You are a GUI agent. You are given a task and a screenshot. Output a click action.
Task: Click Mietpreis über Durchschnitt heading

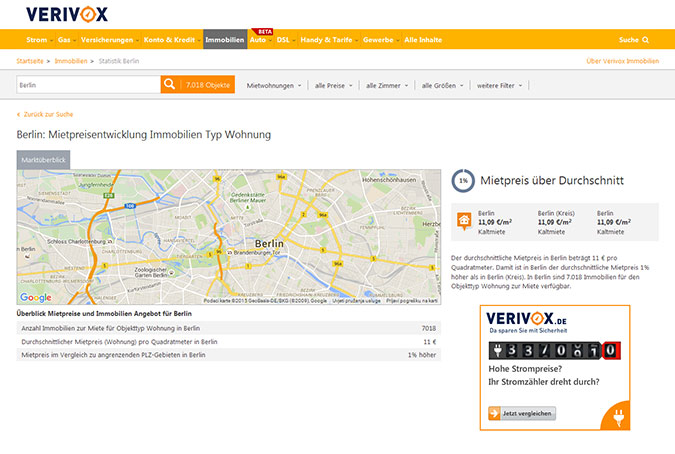click(552, 181)
